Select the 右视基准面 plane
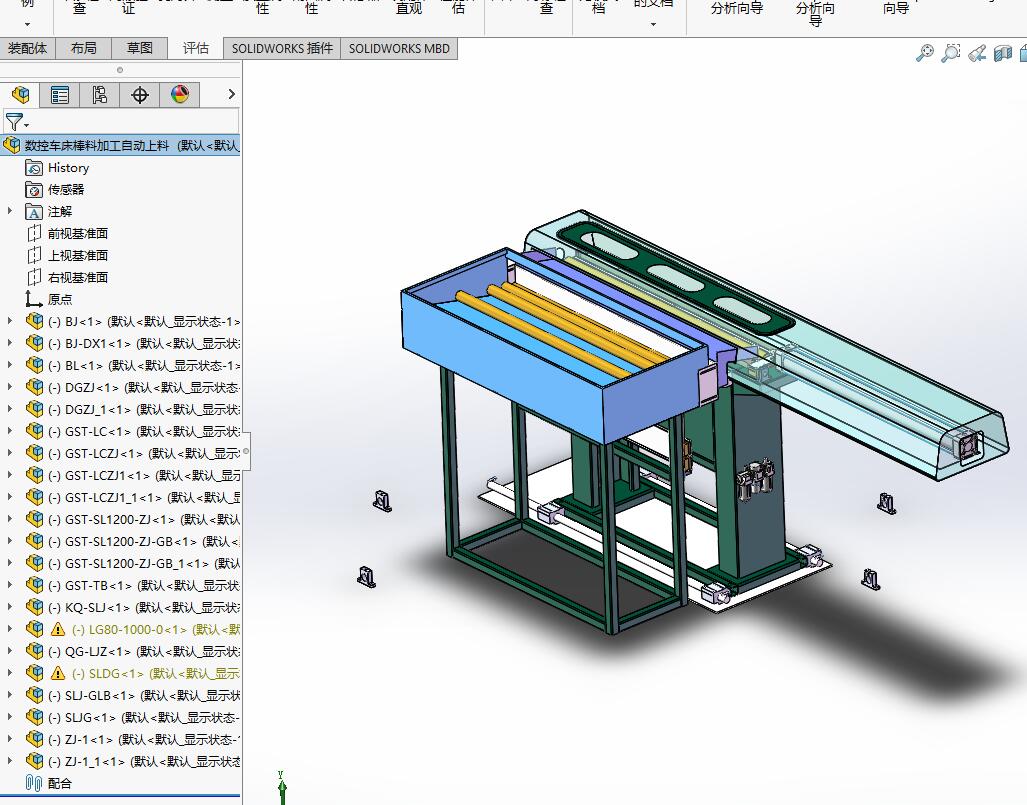Image resolution: width=1027 pixels, height=805 pixels. tap(67, 278)
